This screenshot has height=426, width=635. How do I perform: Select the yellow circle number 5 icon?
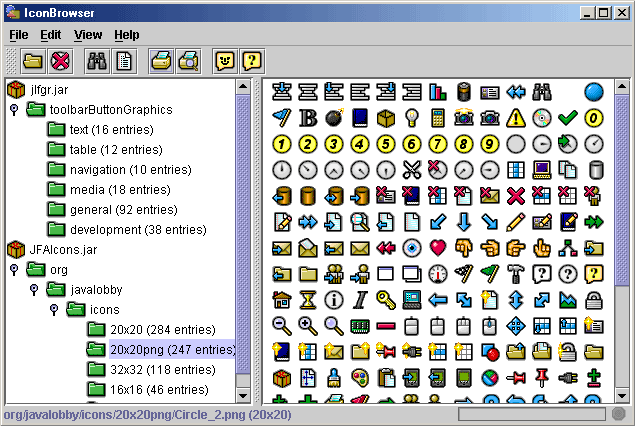pos(386,143)
